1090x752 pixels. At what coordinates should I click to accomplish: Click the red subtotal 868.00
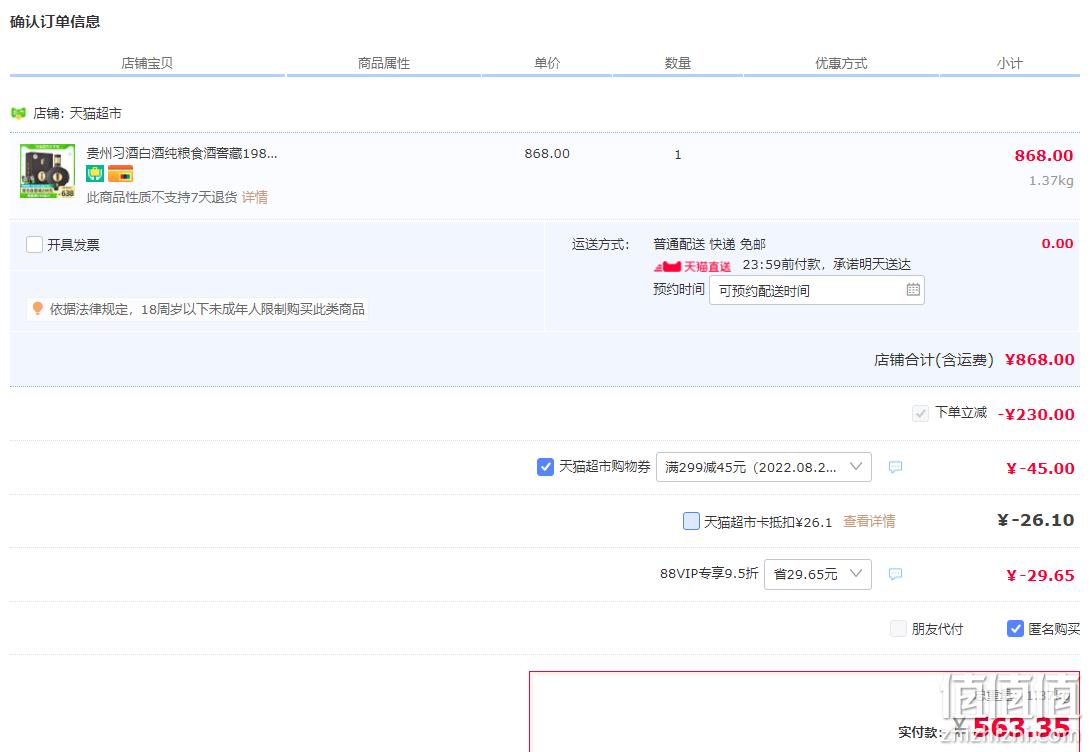tap(1044, 155)
